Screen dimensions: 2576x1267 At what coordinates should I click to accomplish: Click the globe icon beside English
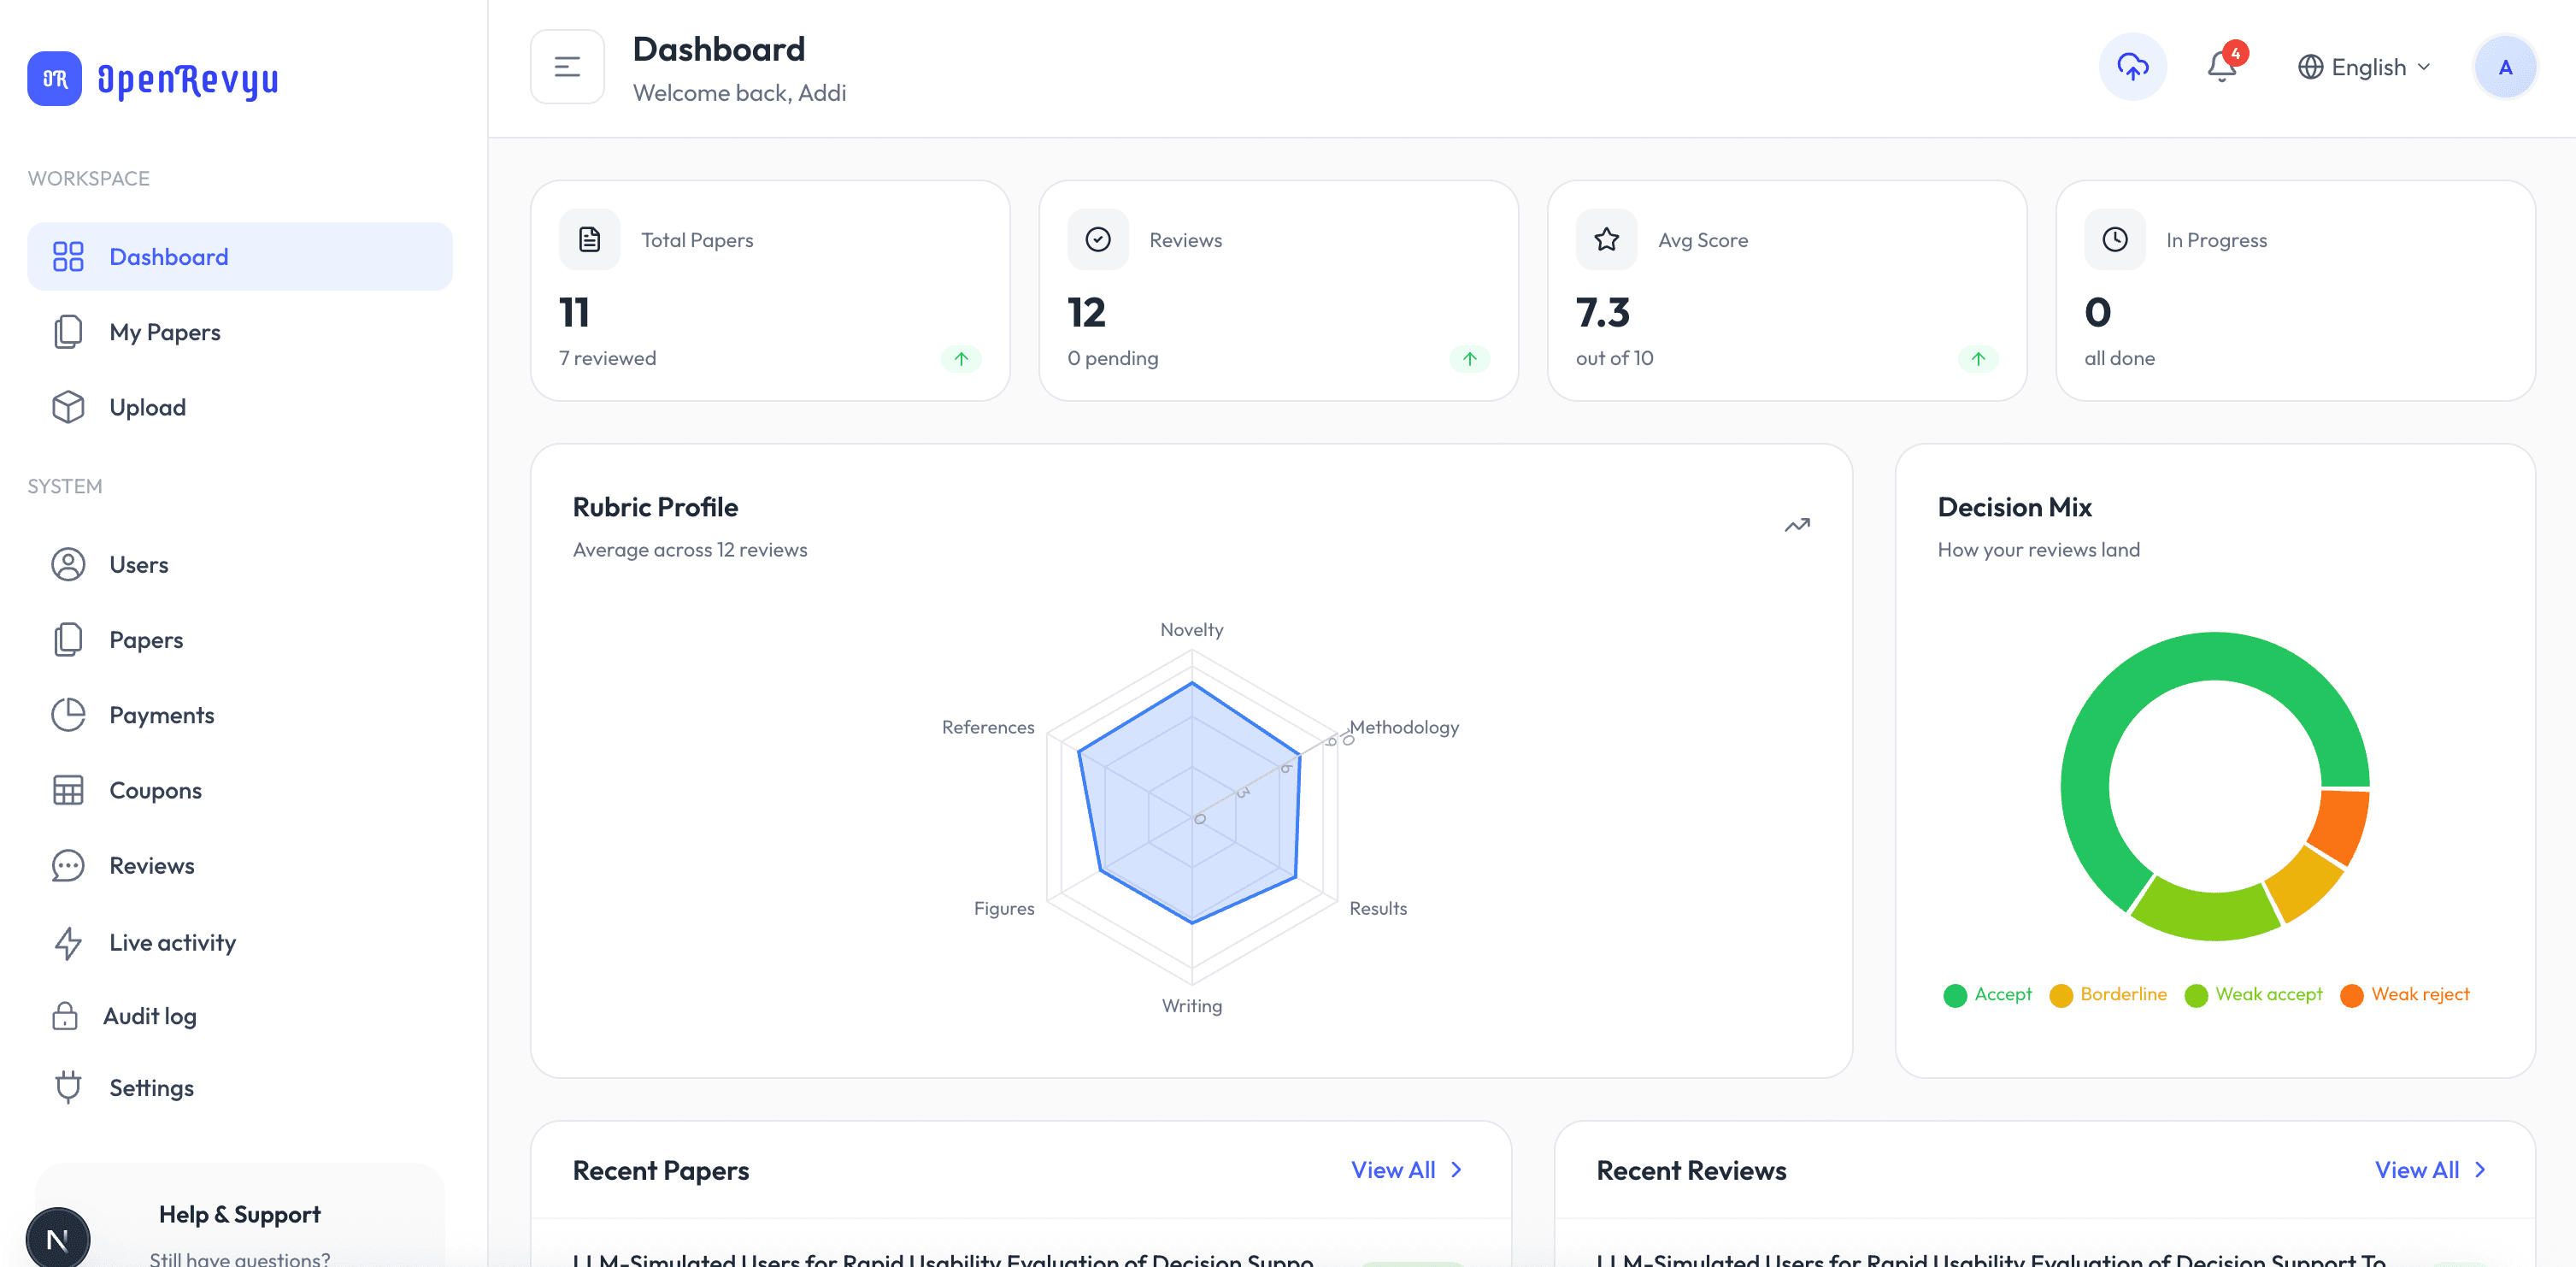coord(2310,67)
